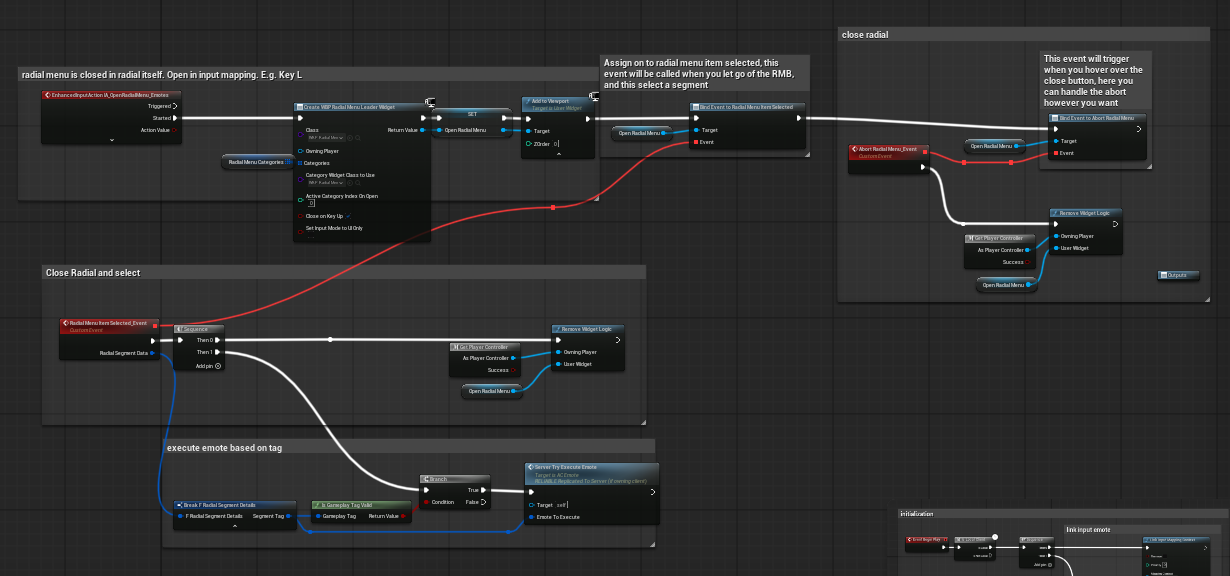
Task: Open the Category Widget Class to Use dropdown
Action: pyautogui.click(x=326, y=182)
